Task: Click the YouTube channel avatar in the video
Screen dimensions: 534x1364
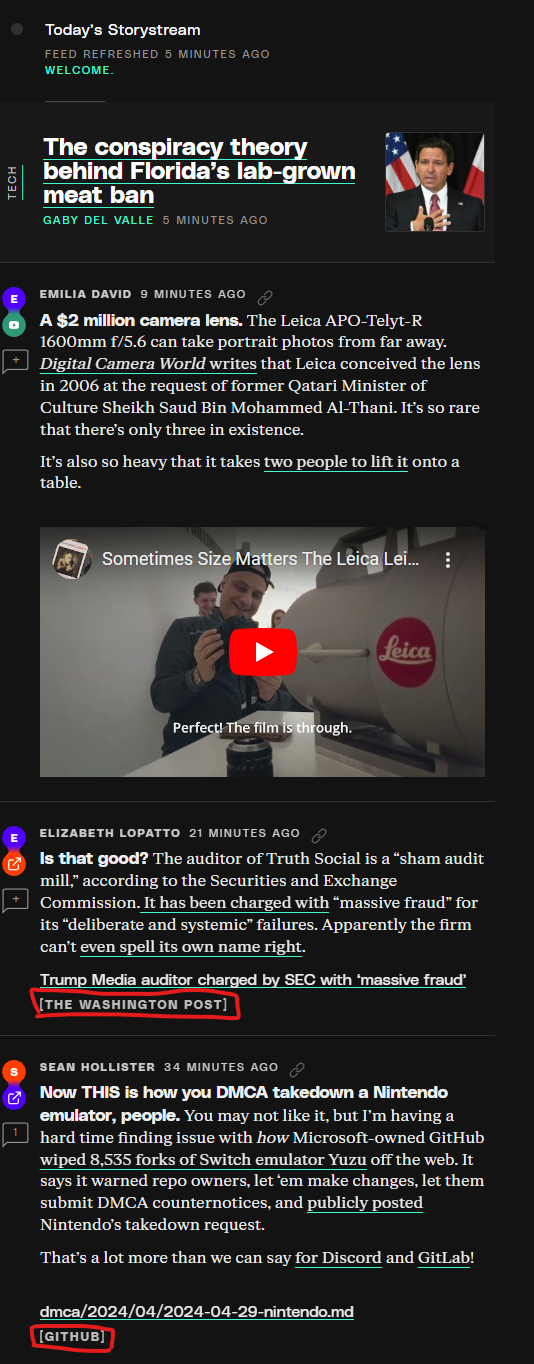Action: coord(71,559)
